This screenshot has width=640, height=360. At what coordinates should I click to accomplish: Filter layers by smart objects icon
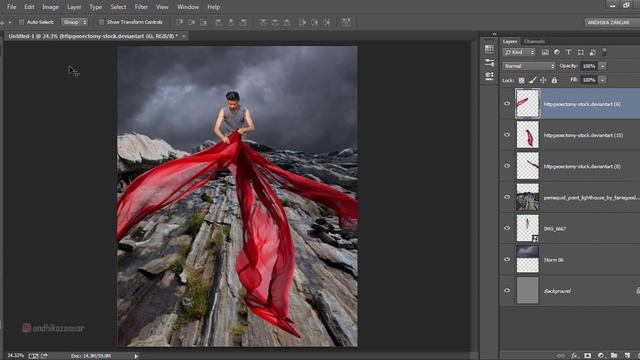(592, 52)
